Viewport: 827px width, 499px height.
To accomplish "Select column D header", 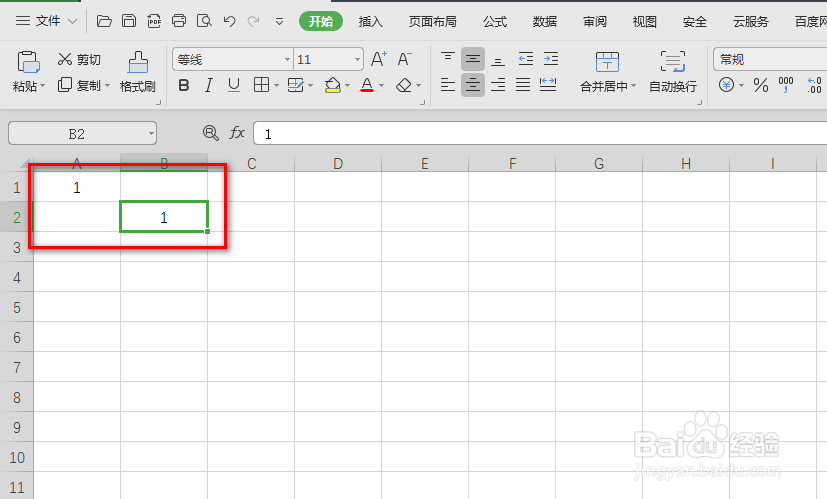I will pyautogui.click(x=338, y=164).
